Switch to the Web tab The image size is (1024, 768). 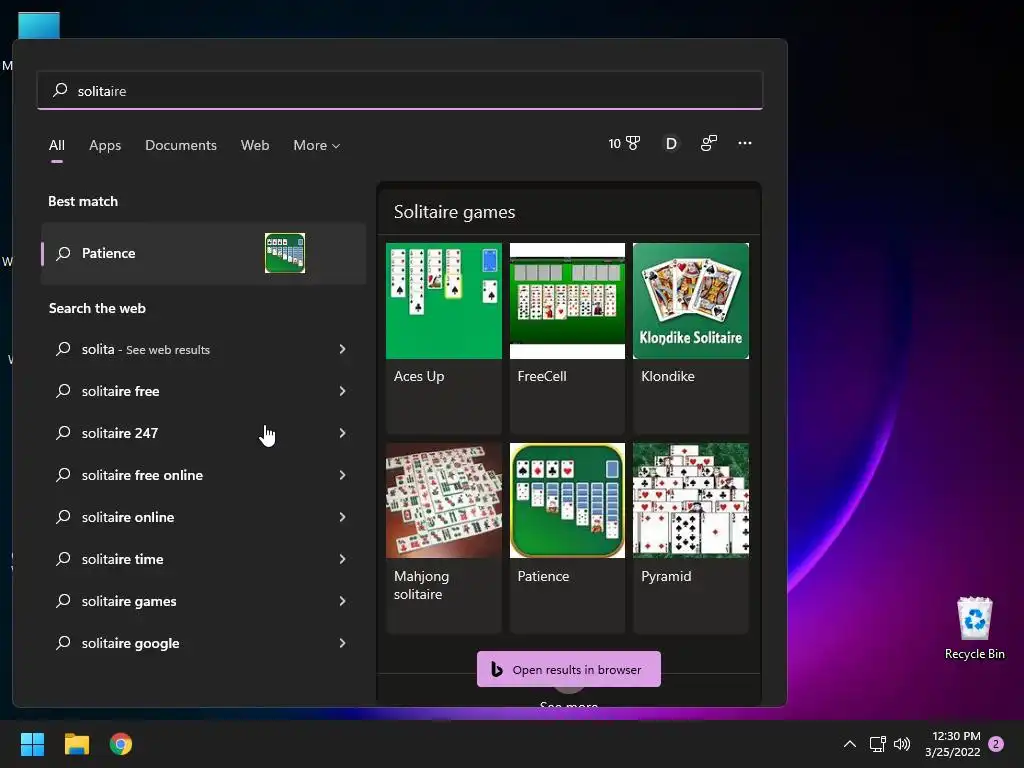point(255,146)
